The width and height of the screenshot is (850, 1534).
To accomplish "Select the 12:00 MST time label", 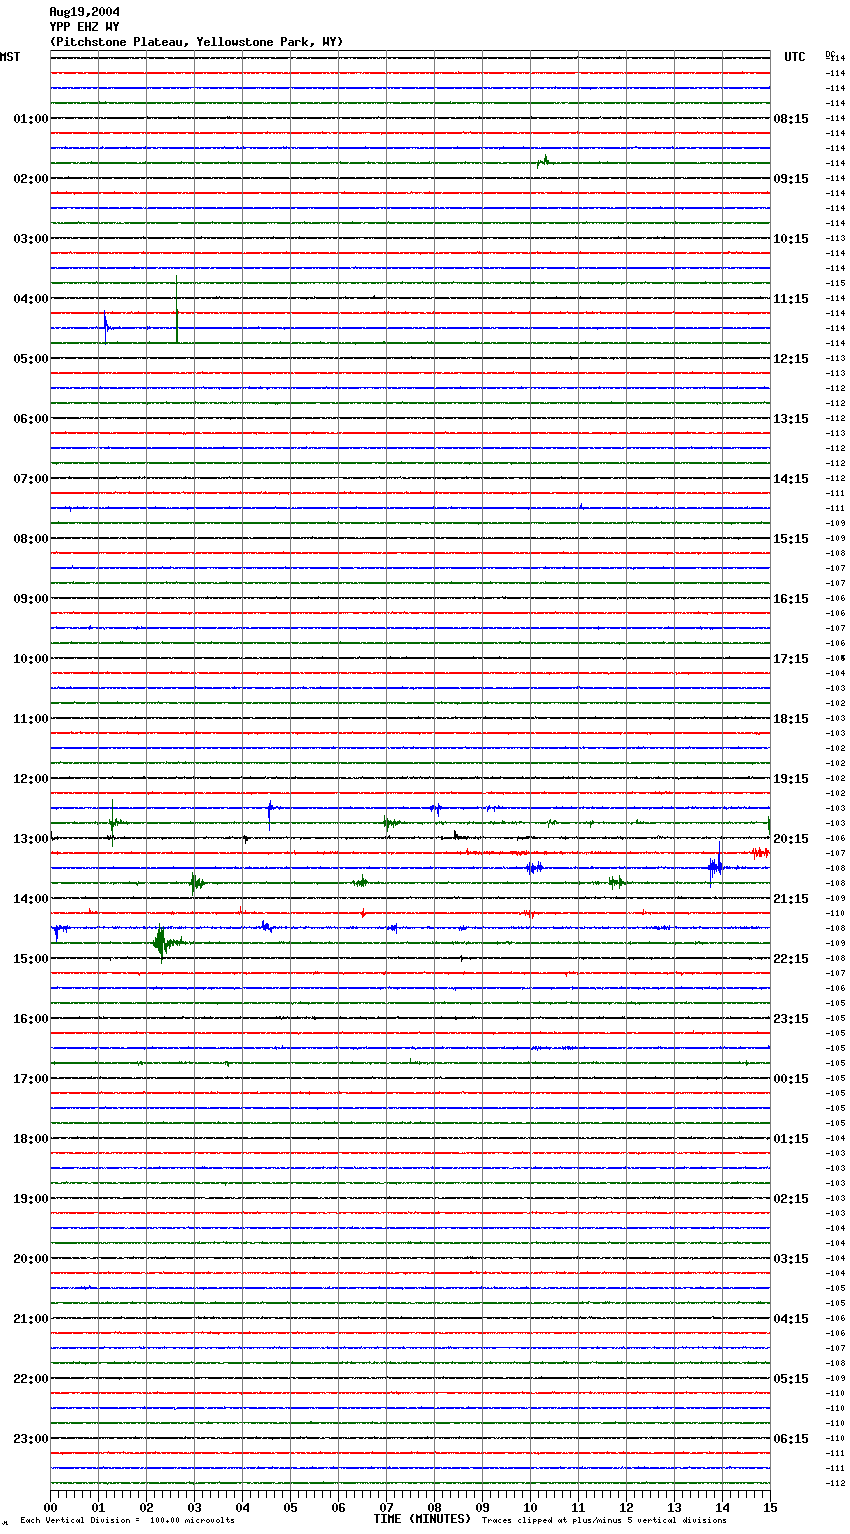I will point(30,779).
